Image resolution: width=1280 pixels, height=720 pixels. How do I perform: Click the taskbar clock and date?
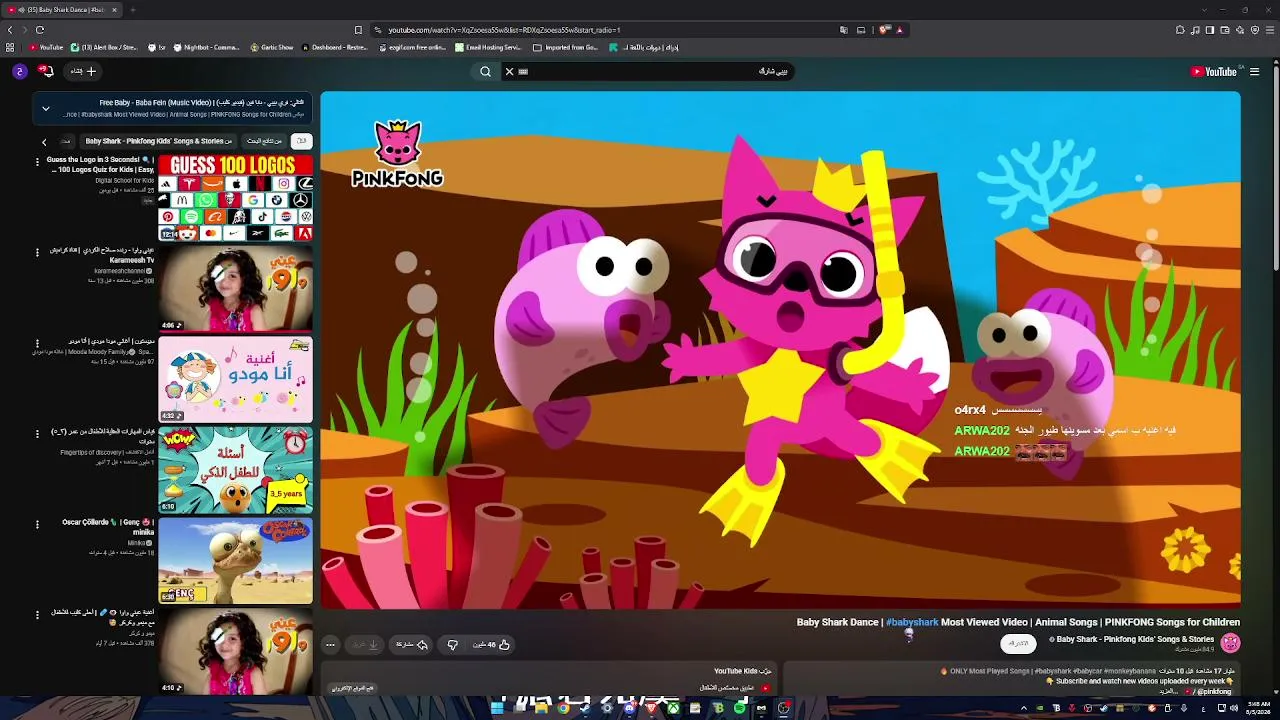click(1258, 708)
